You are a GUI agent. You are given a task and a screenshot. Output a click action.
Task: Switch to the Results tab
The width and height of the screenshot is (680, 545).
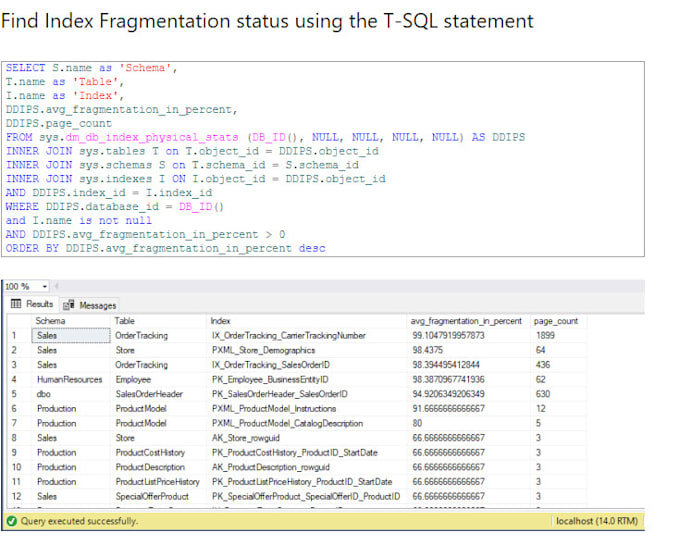pyautogui.click(x=32, y=304)
